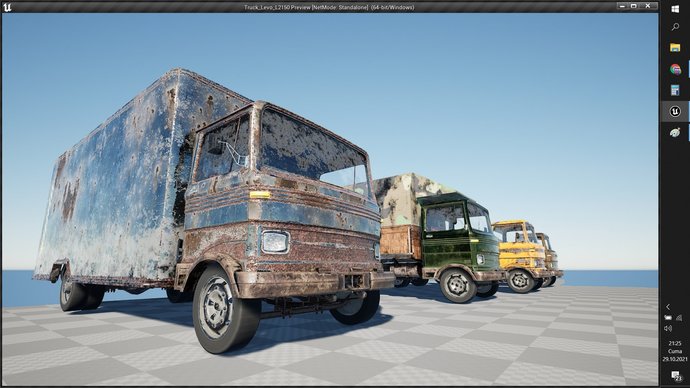Open the taskbar search magnifier
The image size is (690, 388).
tap(675, 27)
